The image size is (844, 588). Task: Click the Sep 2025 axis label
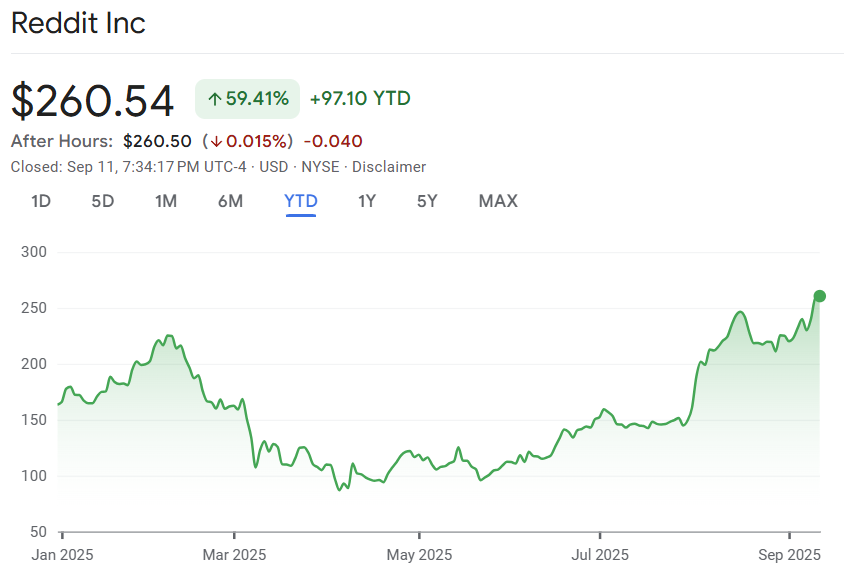790,555
